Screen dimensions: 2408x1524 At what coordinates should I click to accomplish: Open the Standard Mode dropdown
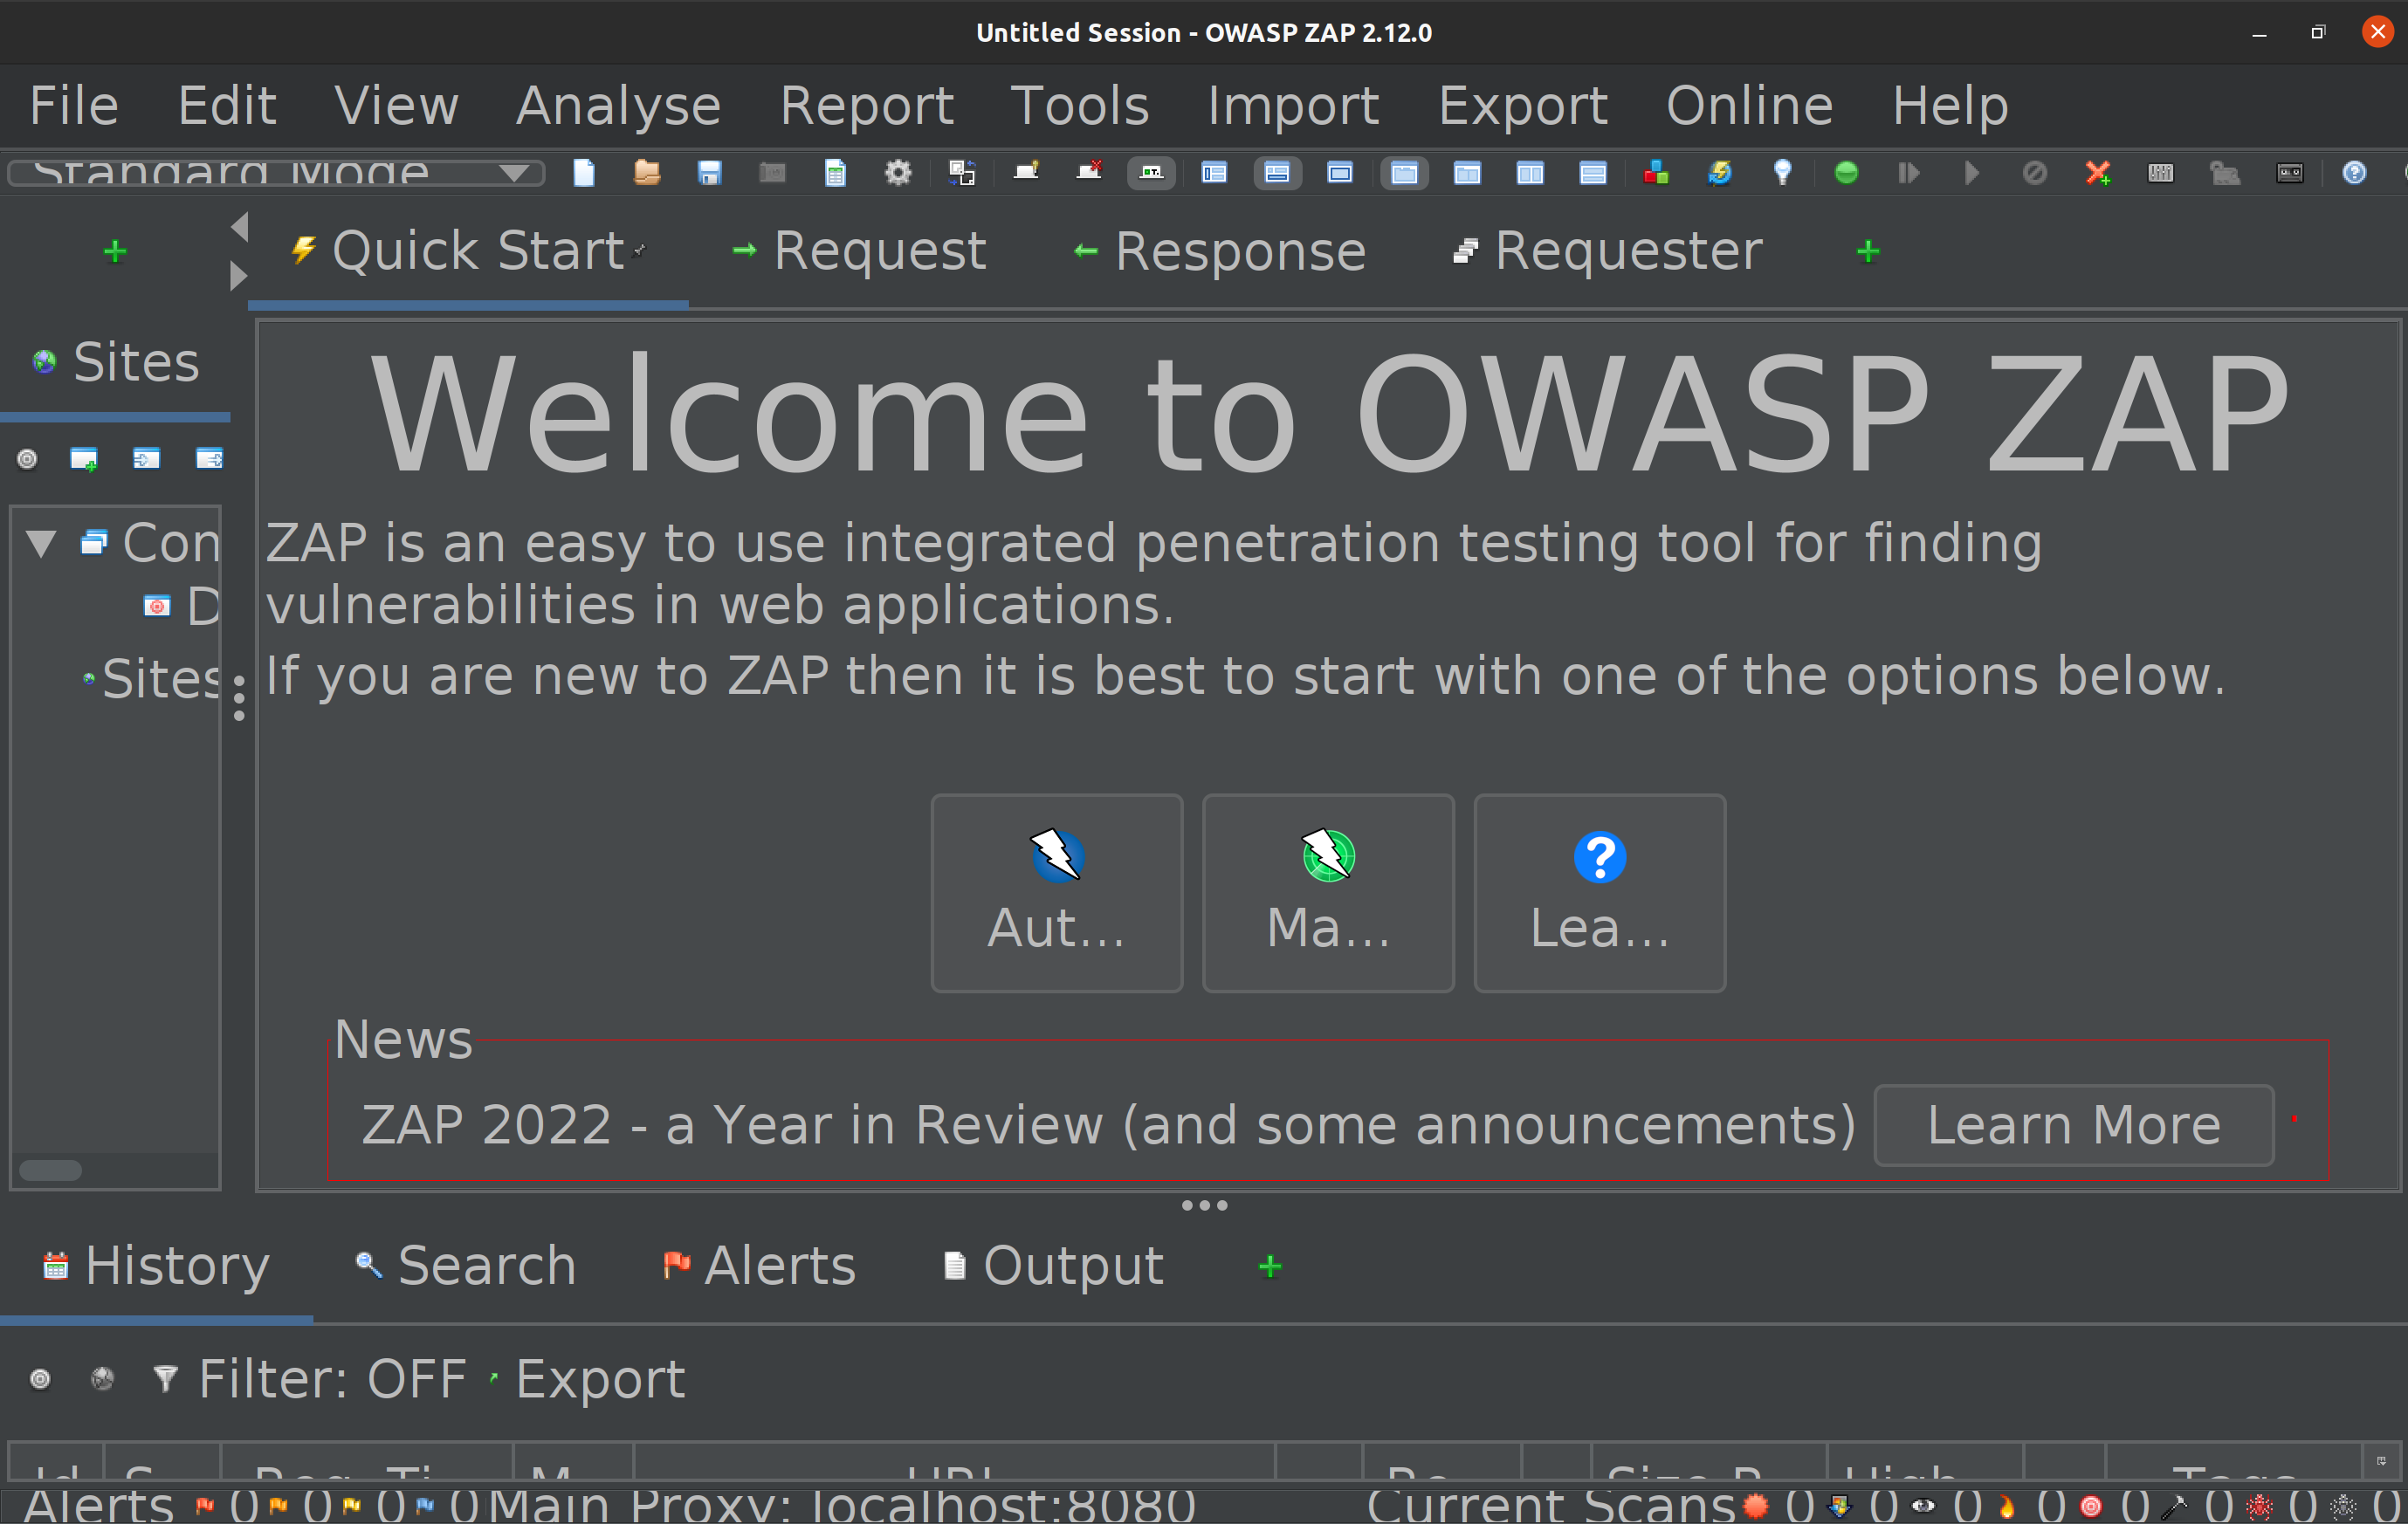coord(276,173)
